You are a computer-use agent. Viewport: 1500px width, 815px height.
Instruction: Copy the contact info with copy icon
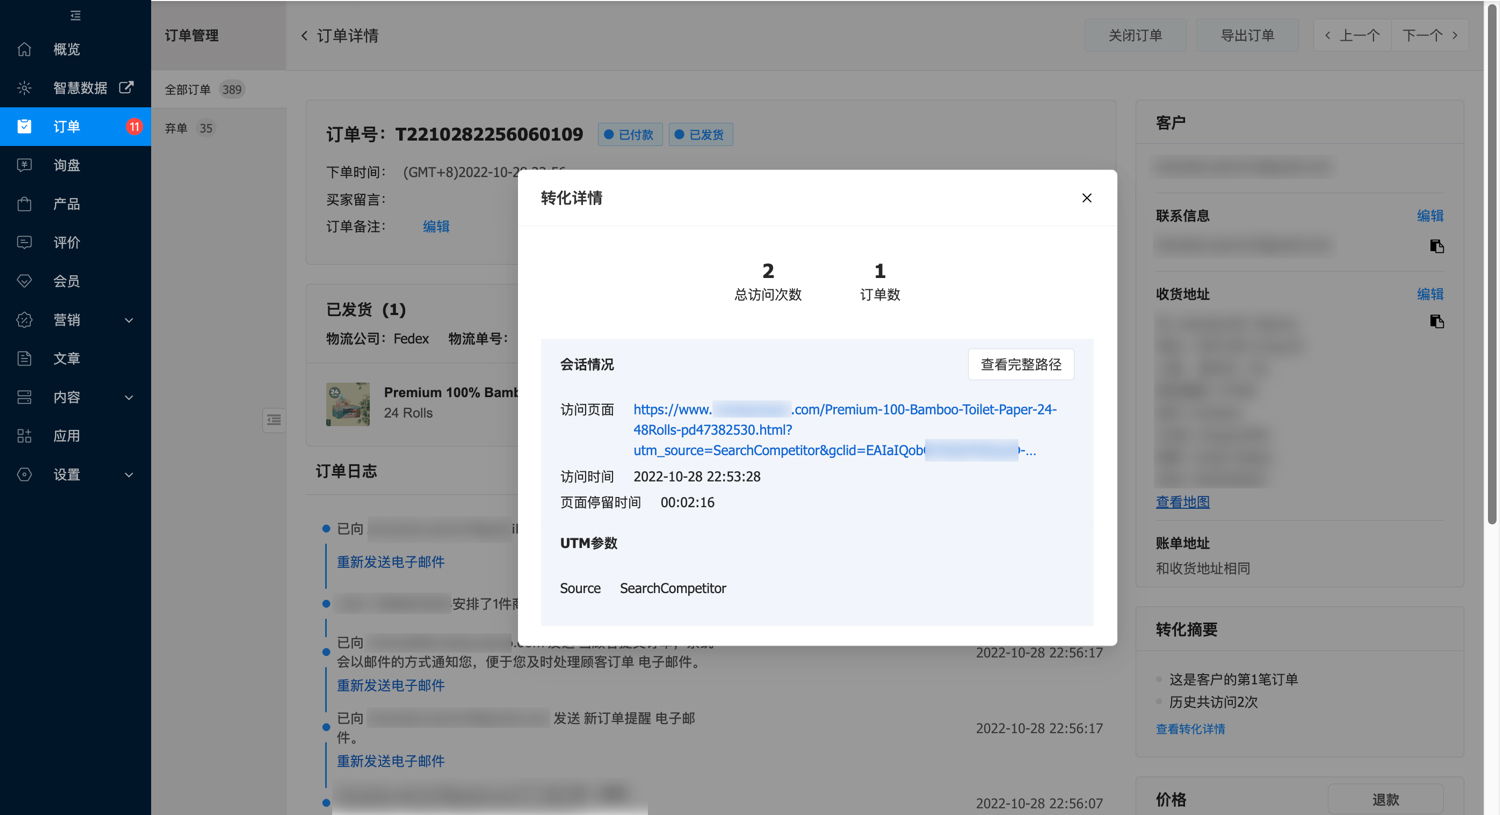pyautogui.click(x=1436, y=246)
